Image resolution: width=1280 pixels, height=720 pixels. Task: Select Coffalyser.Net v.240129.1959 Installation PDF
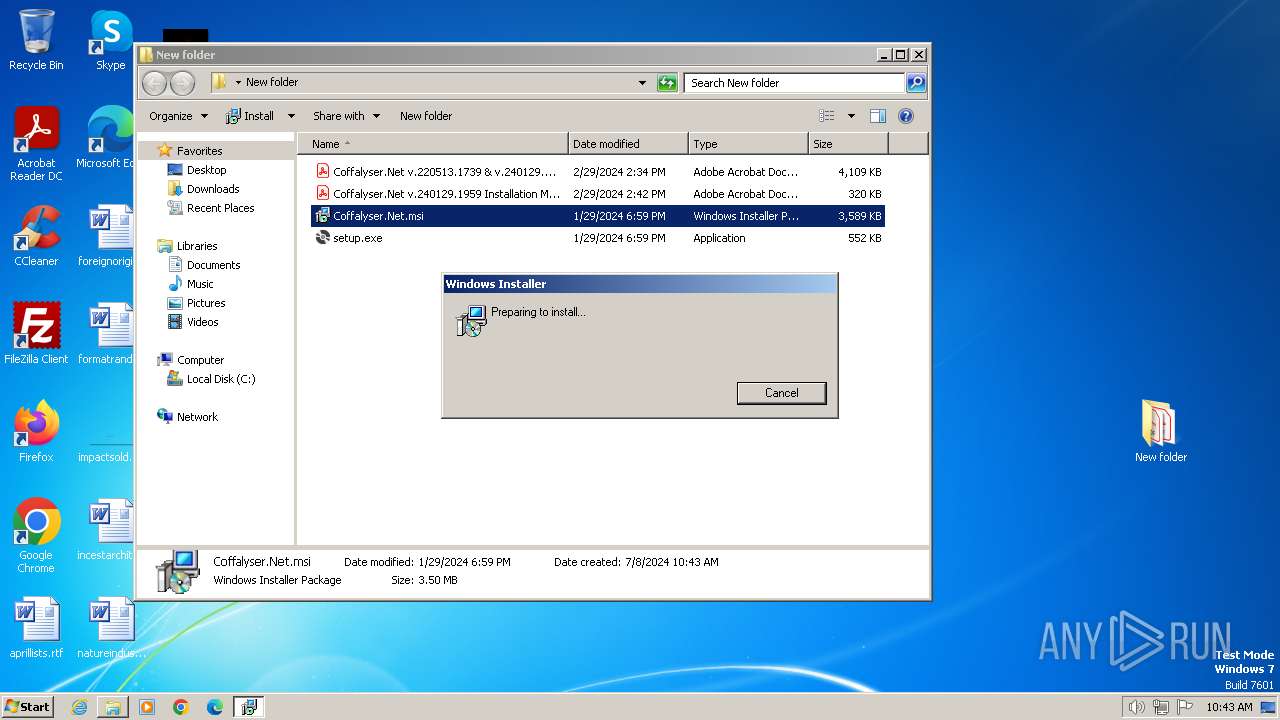(x=597, y=194)
